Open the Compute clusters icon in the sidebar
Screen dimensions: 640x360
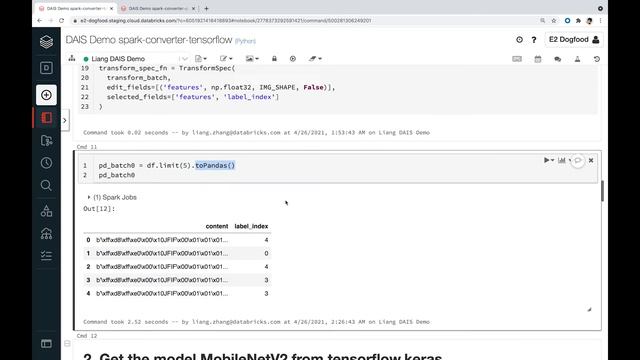[x=46, y=233]
